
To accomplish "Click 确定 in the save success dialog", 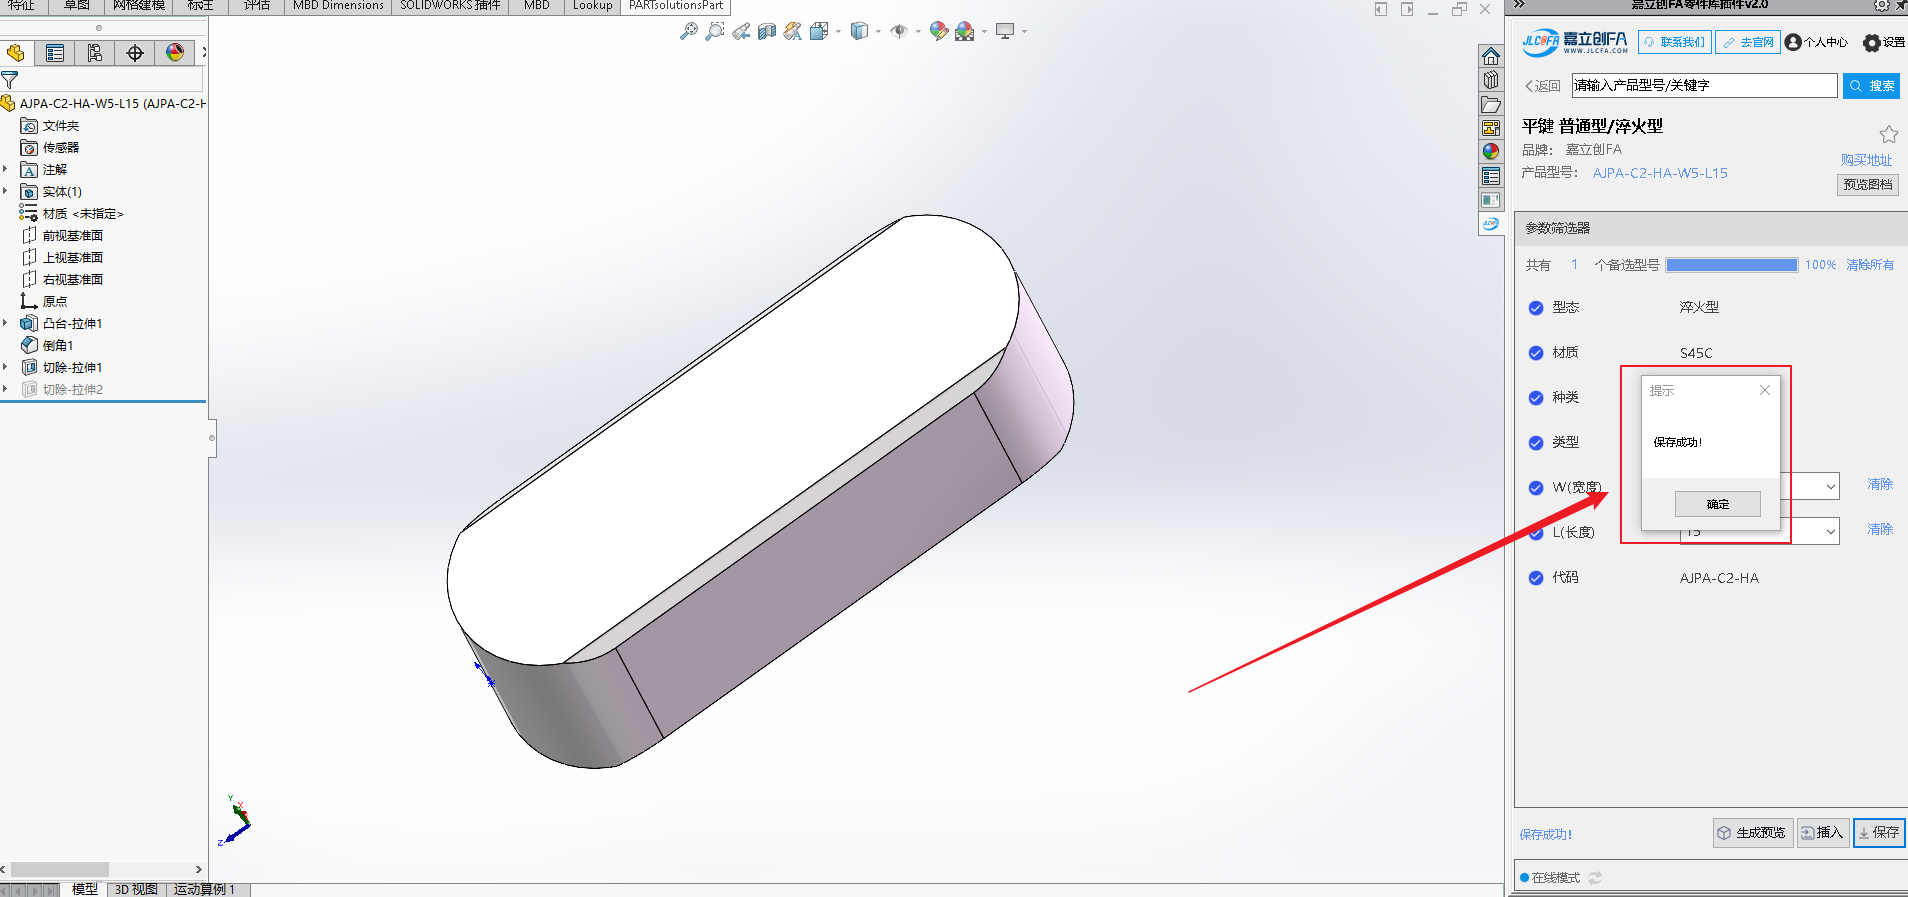I will point(1717,504).
